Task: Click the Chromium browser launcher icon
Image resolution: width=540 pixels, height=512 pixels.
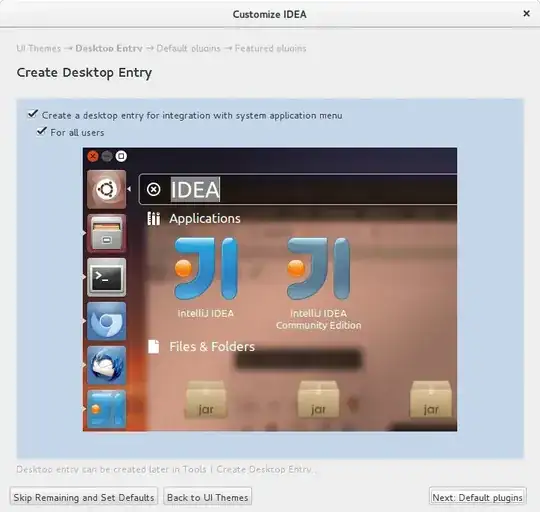Action: 106,321
